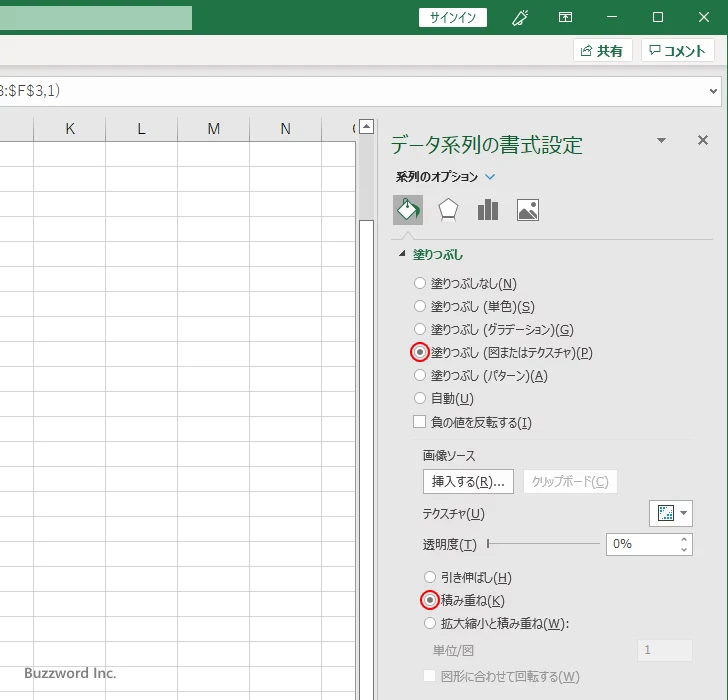
Task: Decrease transparency with the down spinner
Action: click(684, 550)
